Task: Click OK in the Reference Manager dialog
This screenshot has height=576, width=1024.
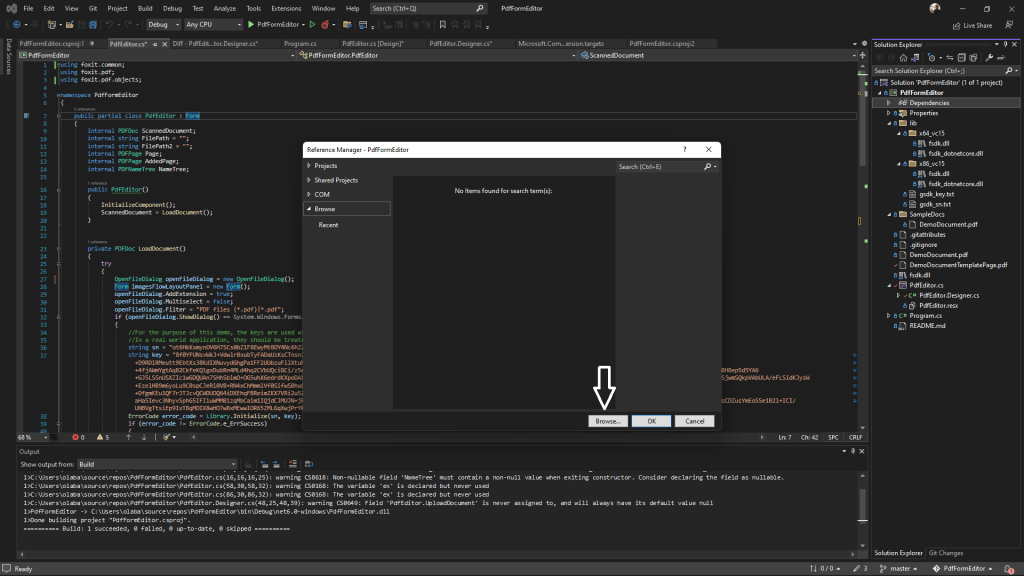Action: point(651,421)
